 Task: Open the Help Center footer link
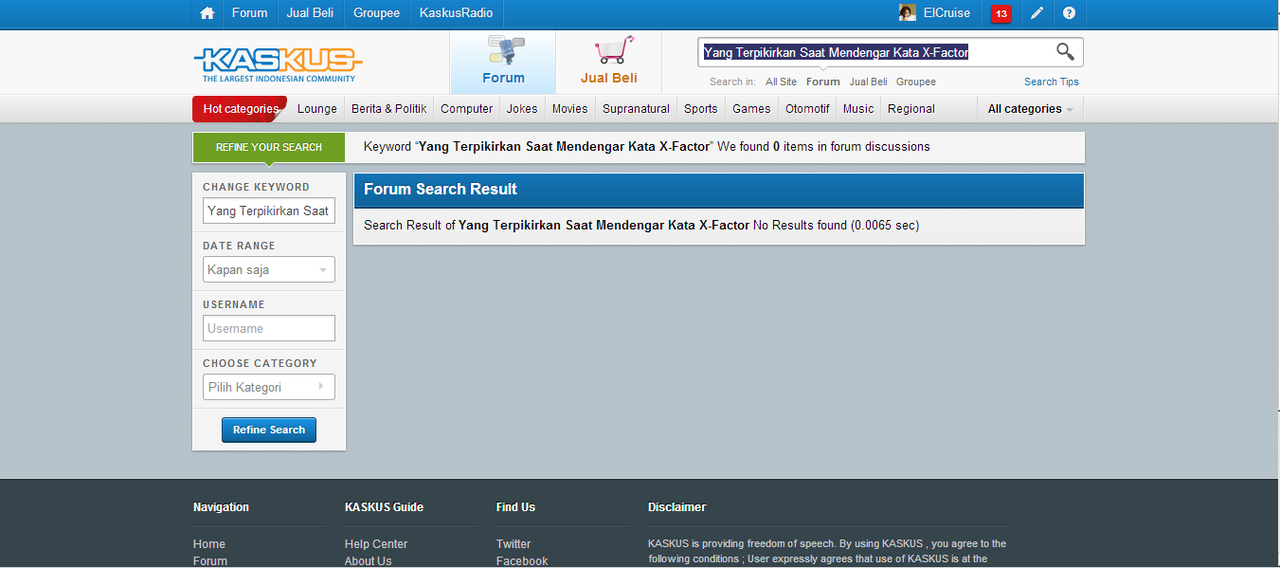(x=376, y=544)
